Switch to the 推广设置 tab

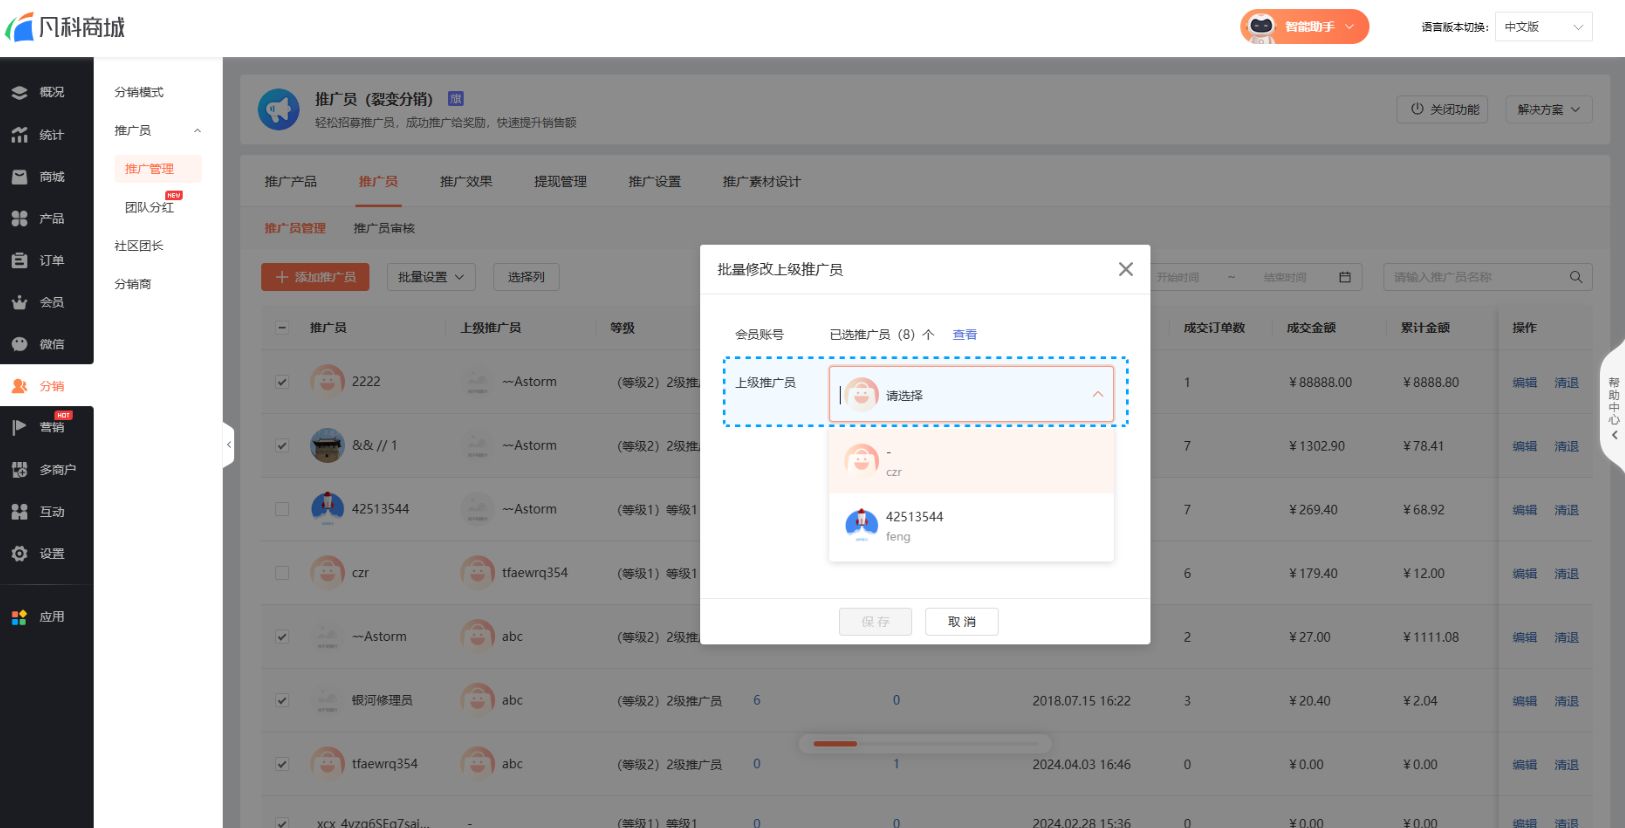(x=654, y=182)
